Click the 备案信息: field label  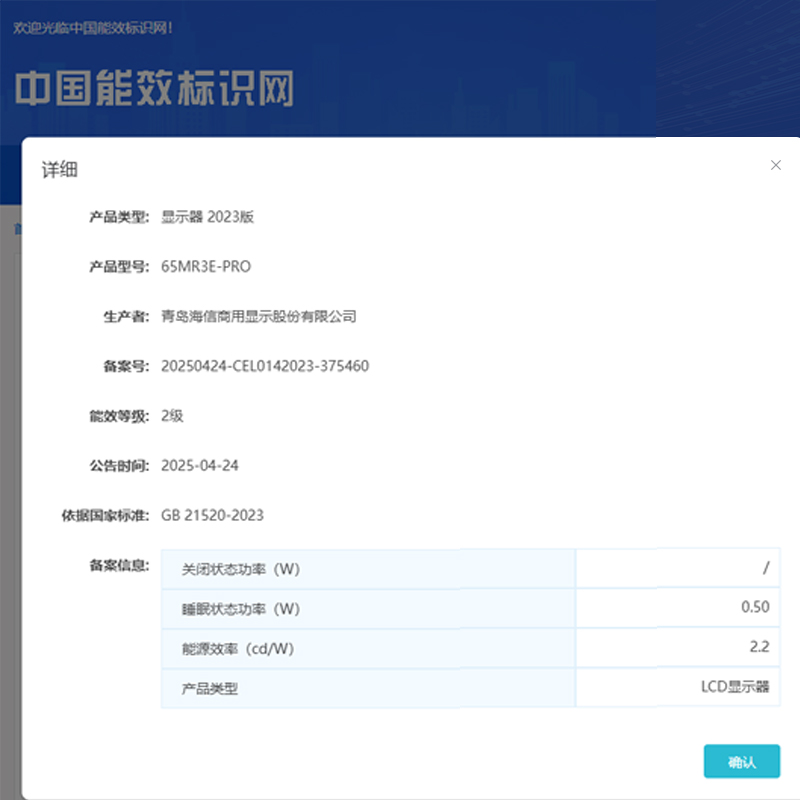(119, 565)
